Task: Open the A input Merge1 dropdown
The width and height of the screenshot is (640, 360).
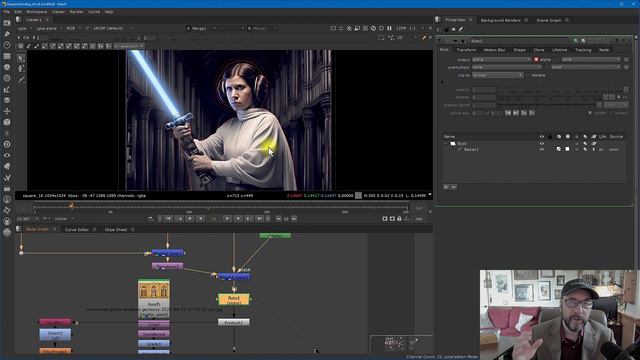Action: pos(200,28)
